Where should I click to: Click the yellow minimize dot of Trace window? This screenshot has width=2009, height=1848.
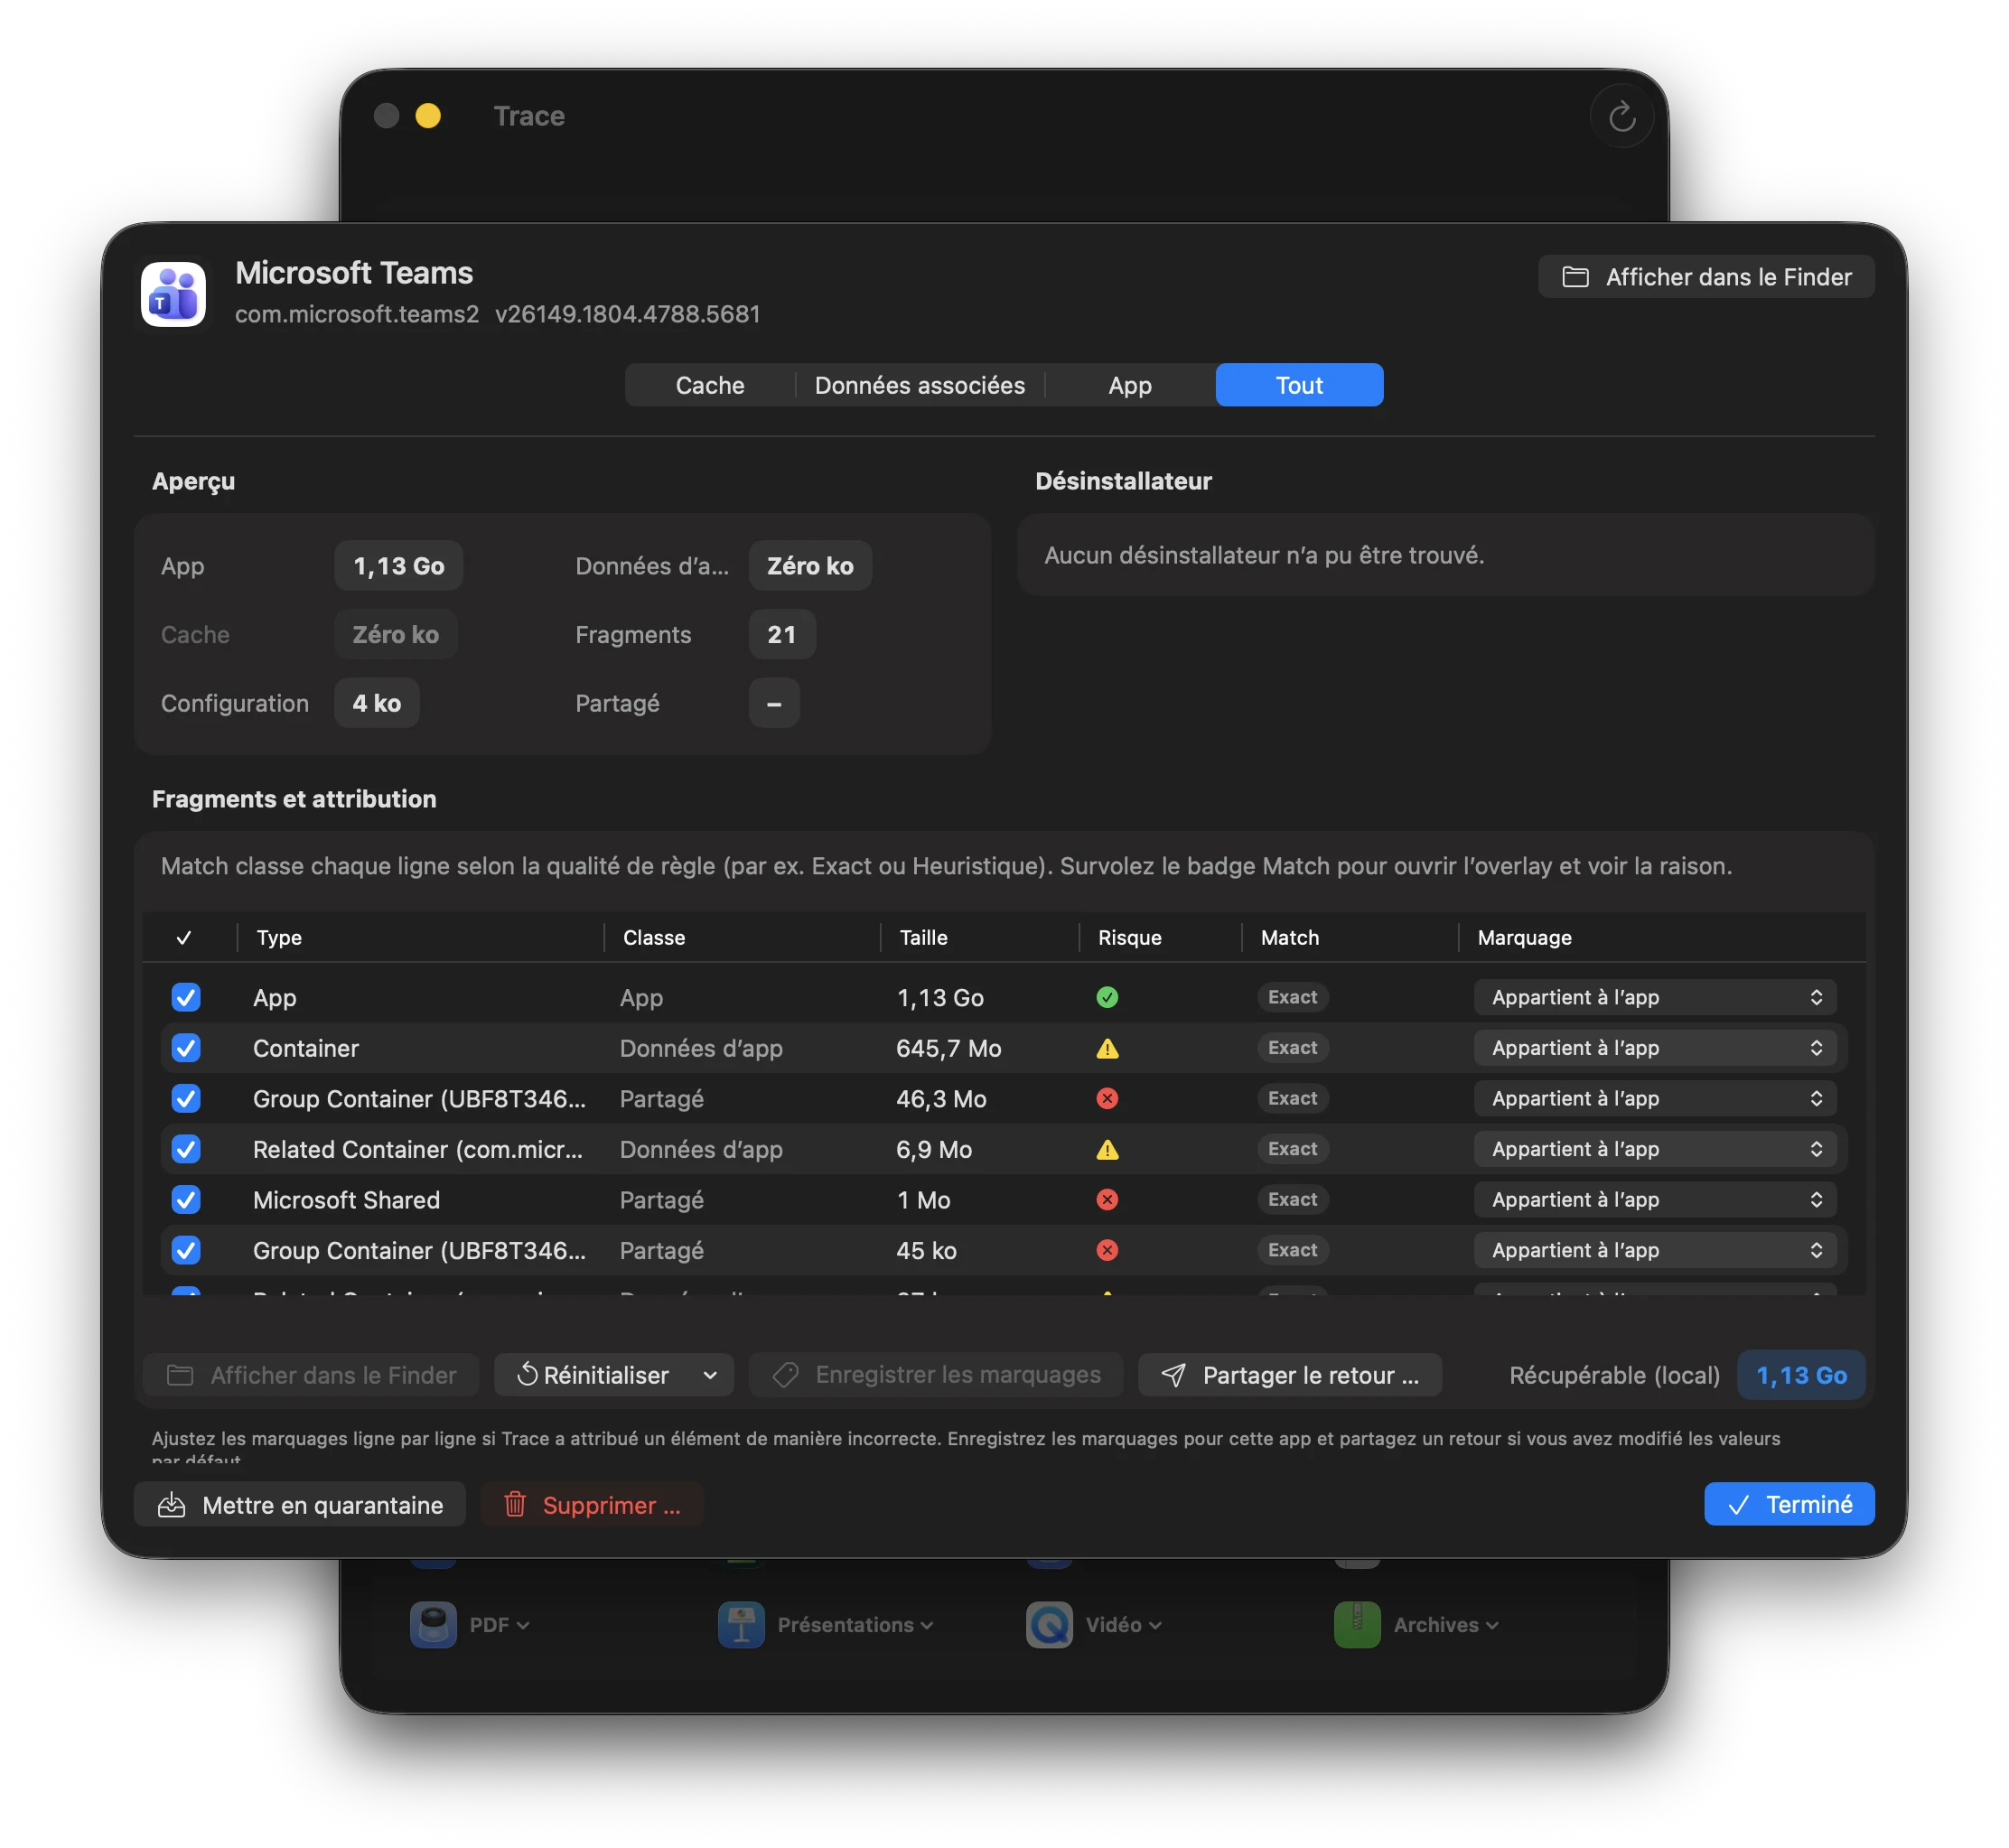(428, 116)
